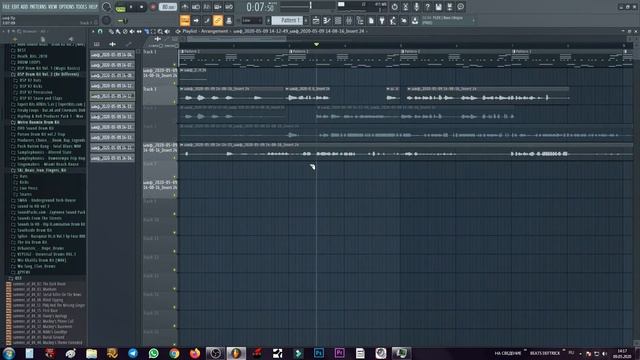
Task: Select the Playback speaker tool in playlist toolbar
Action: click(167, 31)
